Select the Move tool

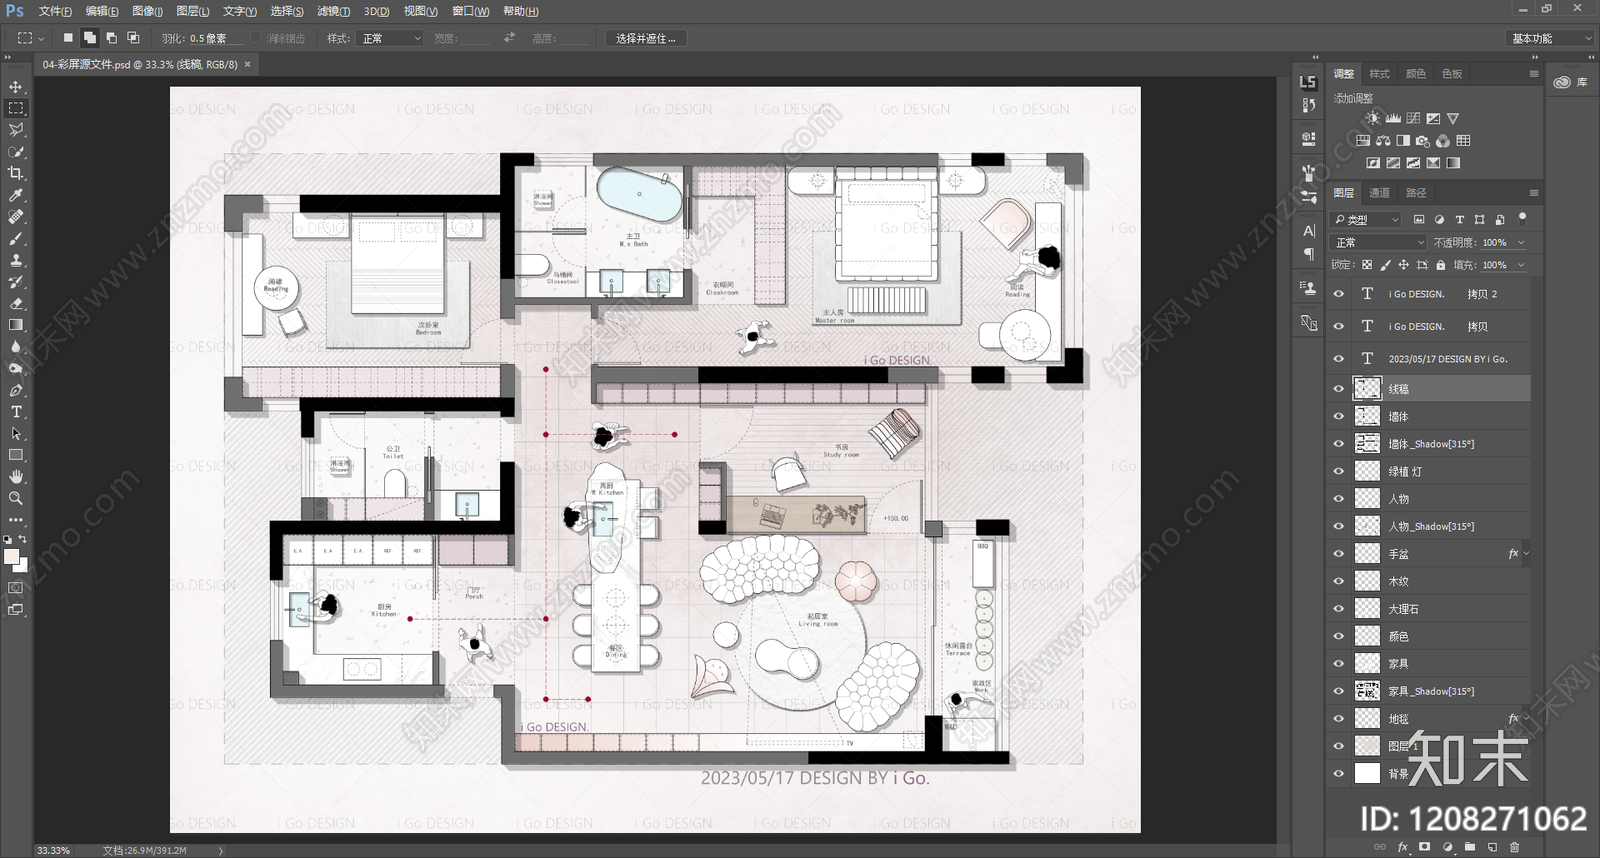coord(16,87)
